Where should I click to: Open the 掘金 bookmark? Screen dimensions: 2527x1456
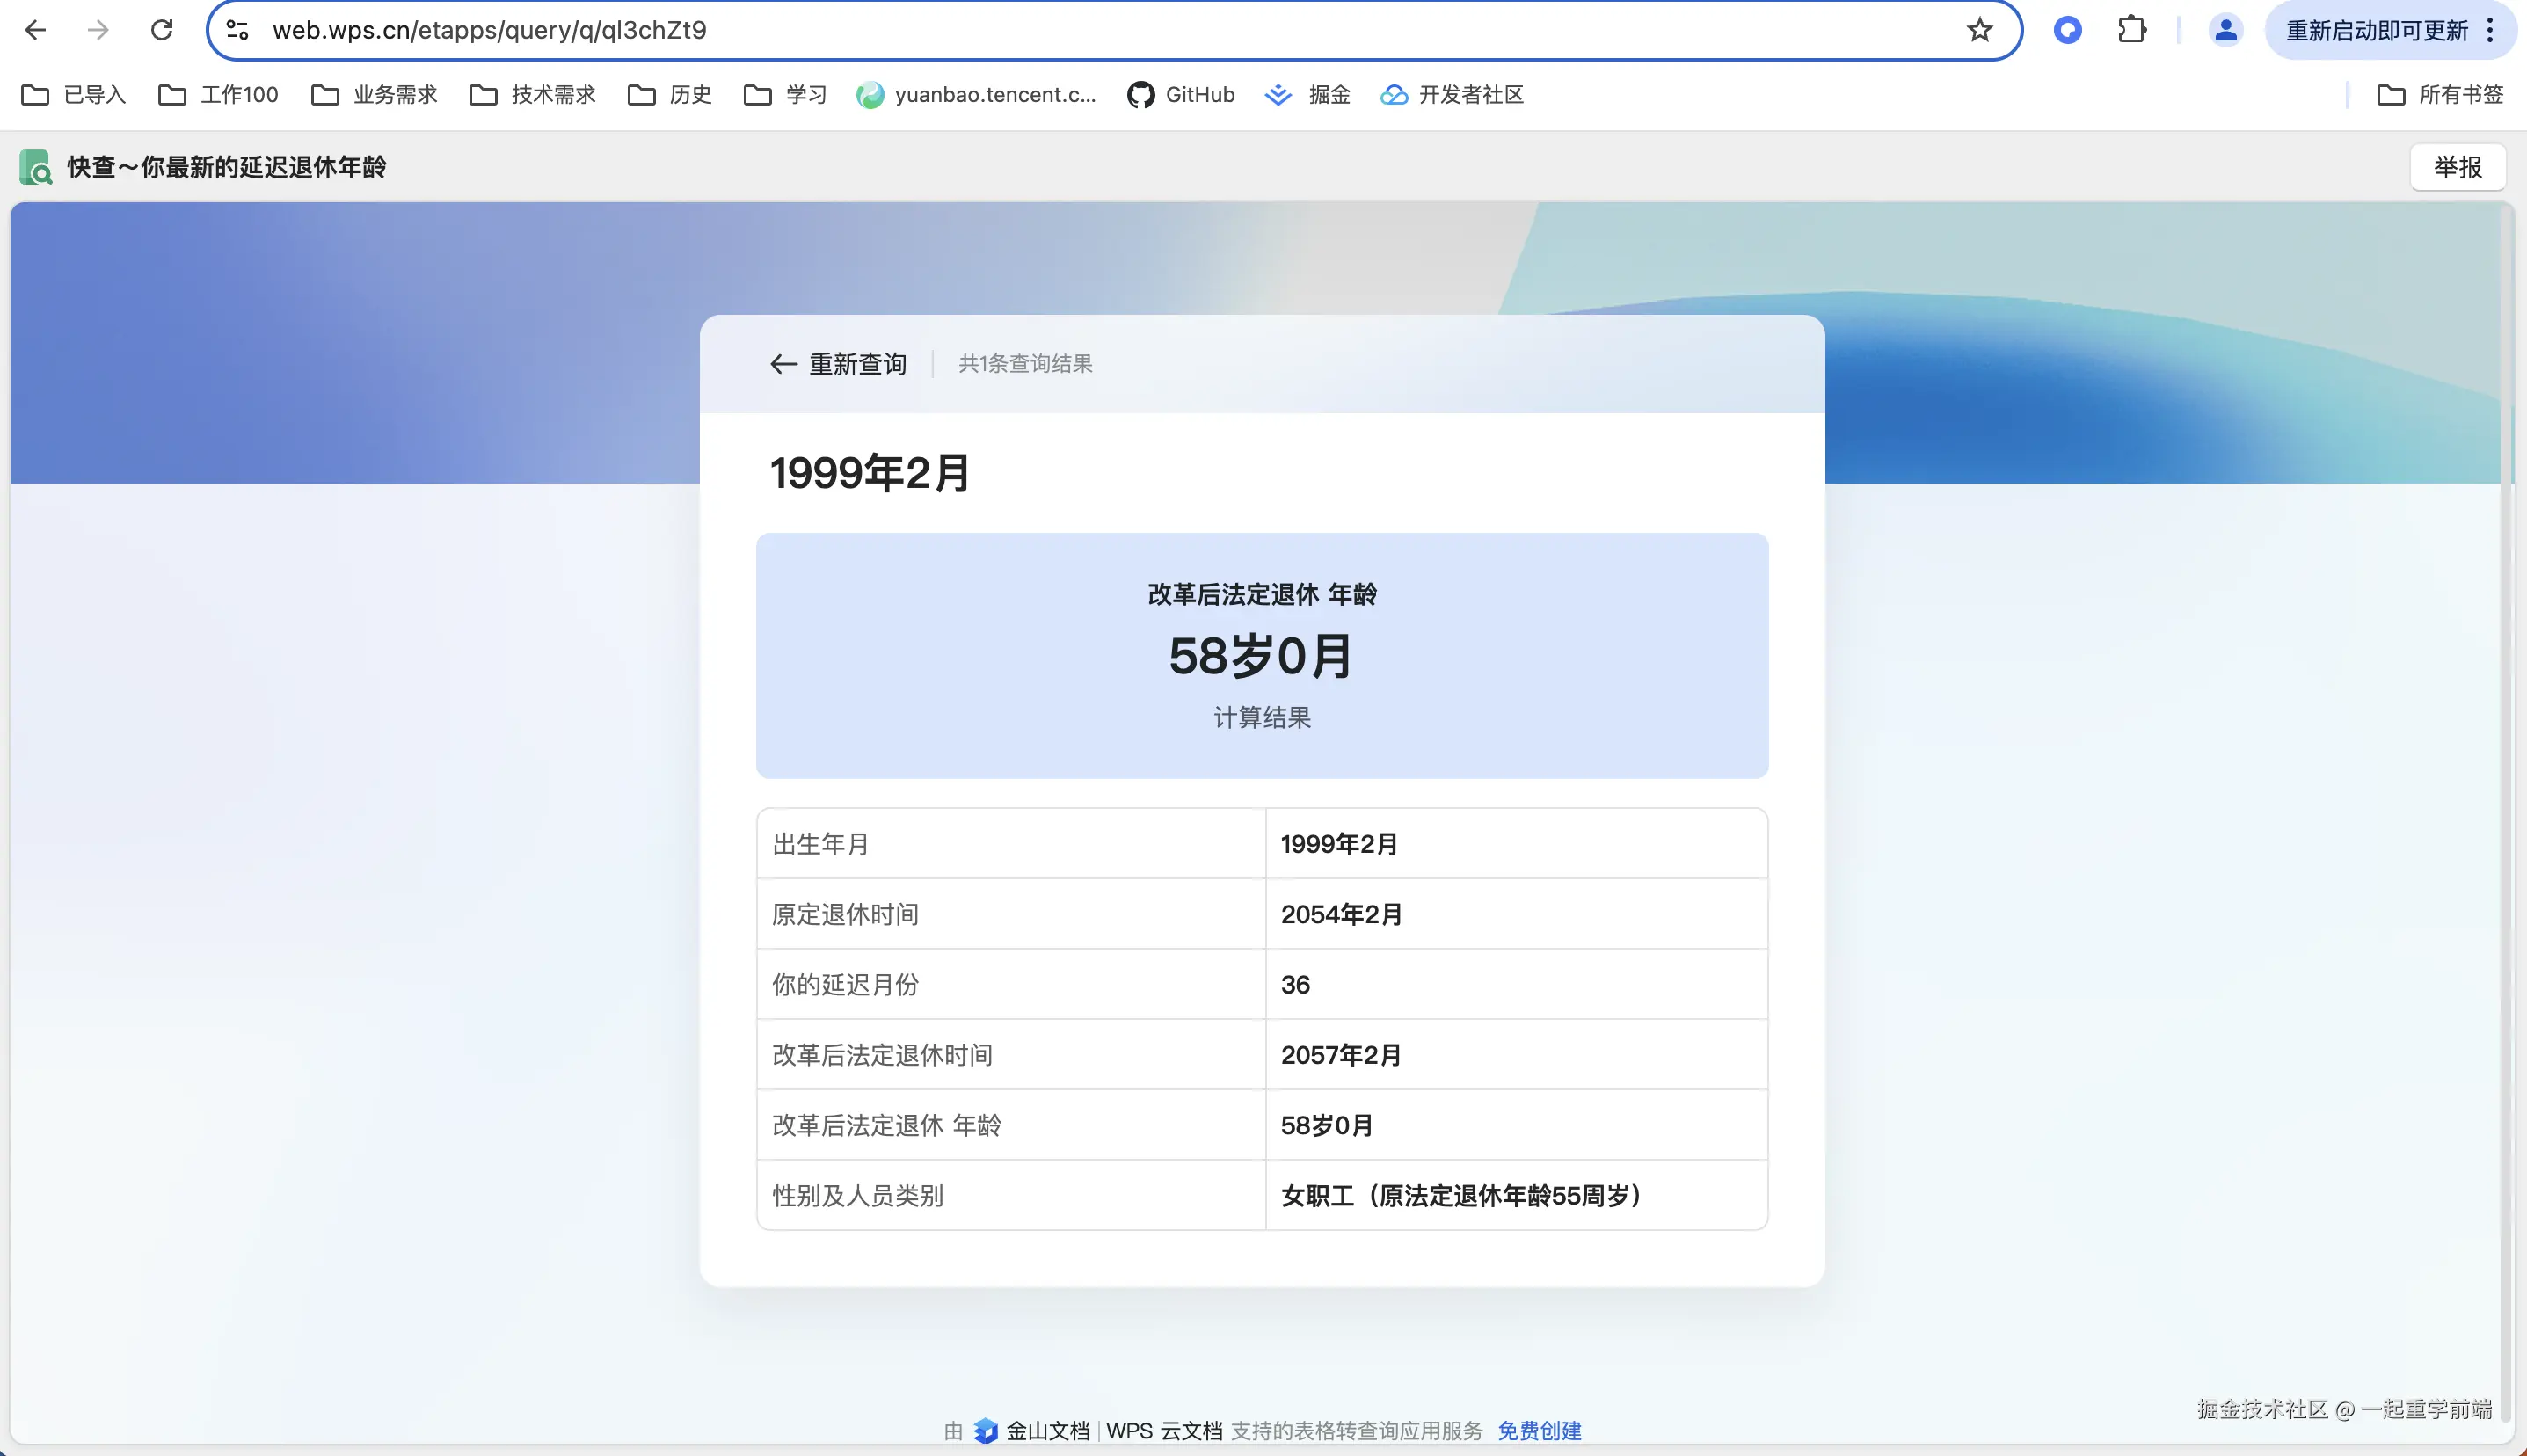pos(1308,95)
